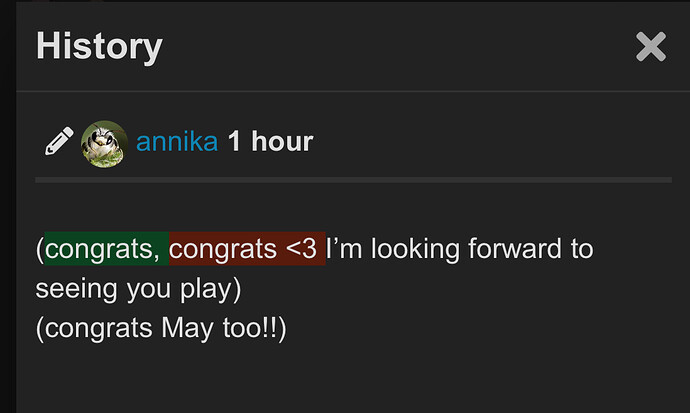
Task: Open annika's bee avatar picture
Action: [x=104, y=144]
